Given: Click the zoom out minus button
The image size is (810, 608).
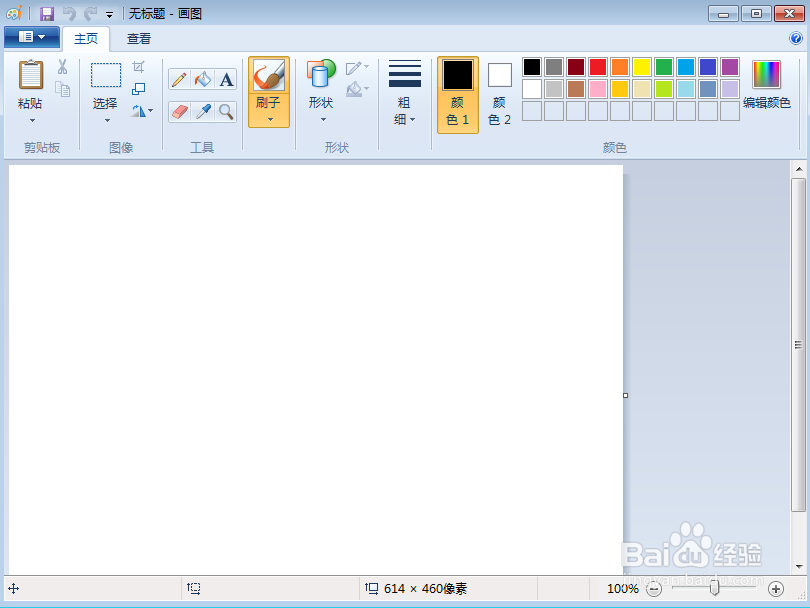Looking at the screenshot, I should 654,589.
